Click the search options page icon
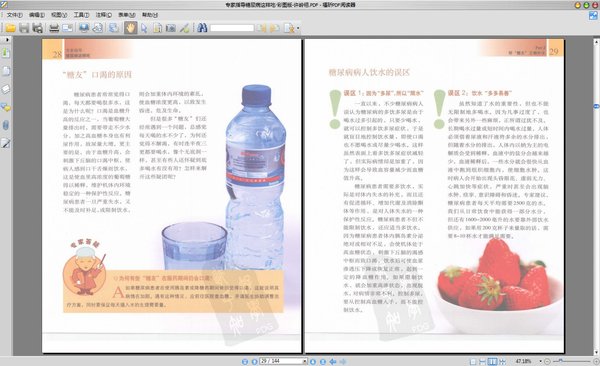The height and width of the screenshot is (366, 600). coord(289,28)
